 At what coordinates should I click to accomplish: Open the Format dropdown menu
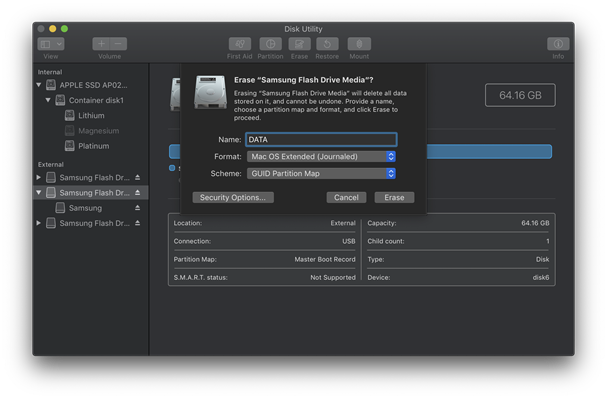(321, 157)
